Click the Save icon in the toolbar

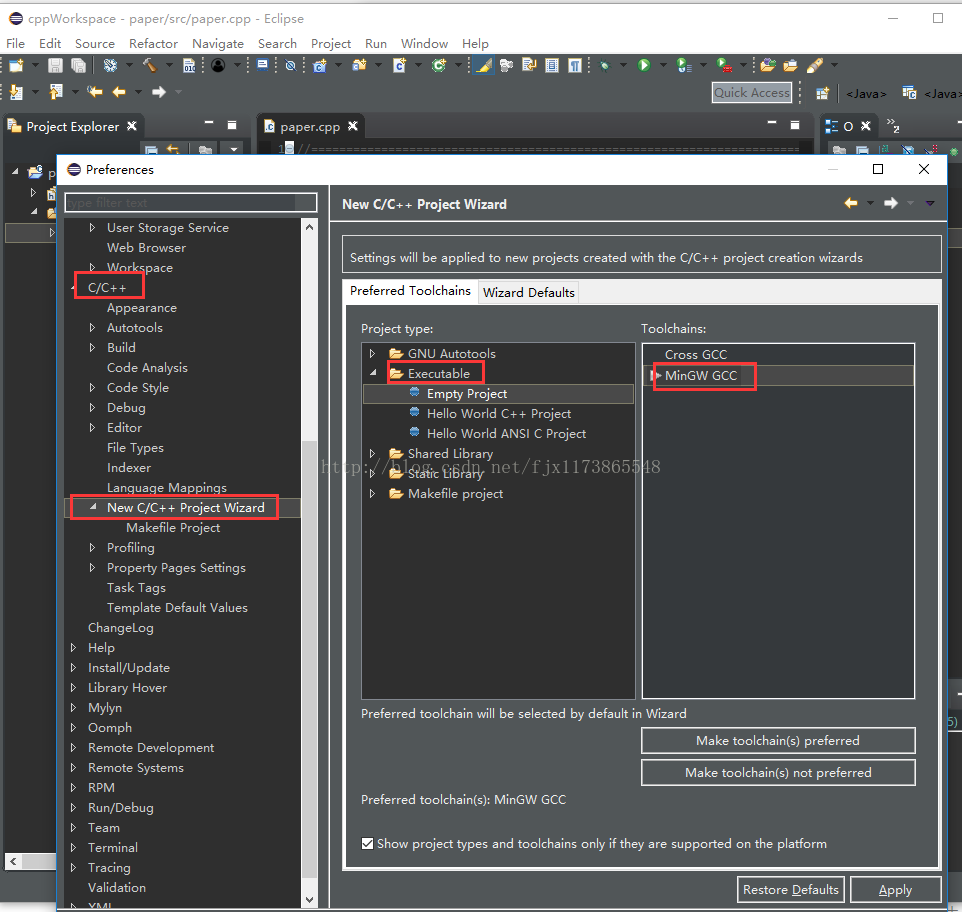pyautogui.click(x=55, y=66)
